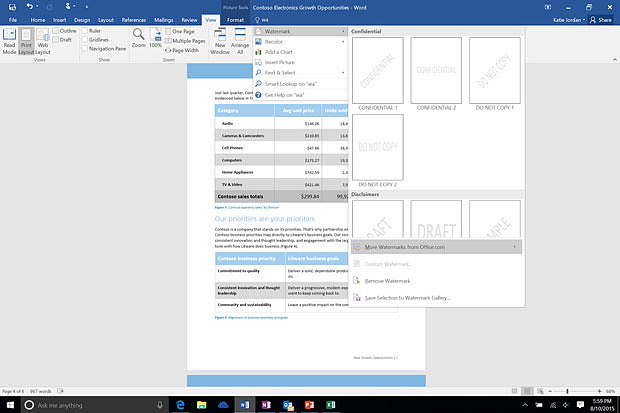Pick the CONFIDENTIAL 1 watermark thumbnail
Viewport: 620px width, 413px height.
[380, 72]
